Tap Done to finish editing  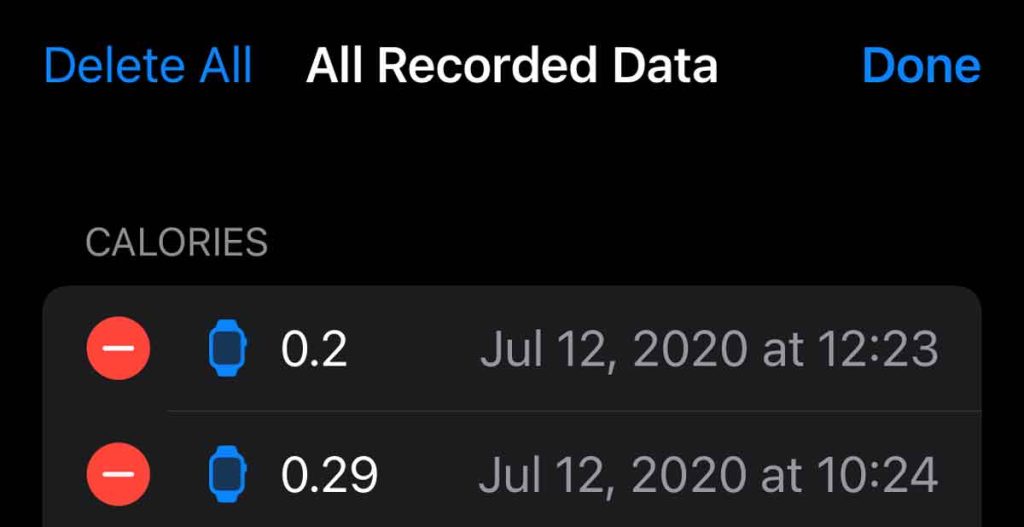[x=920, y=66]
